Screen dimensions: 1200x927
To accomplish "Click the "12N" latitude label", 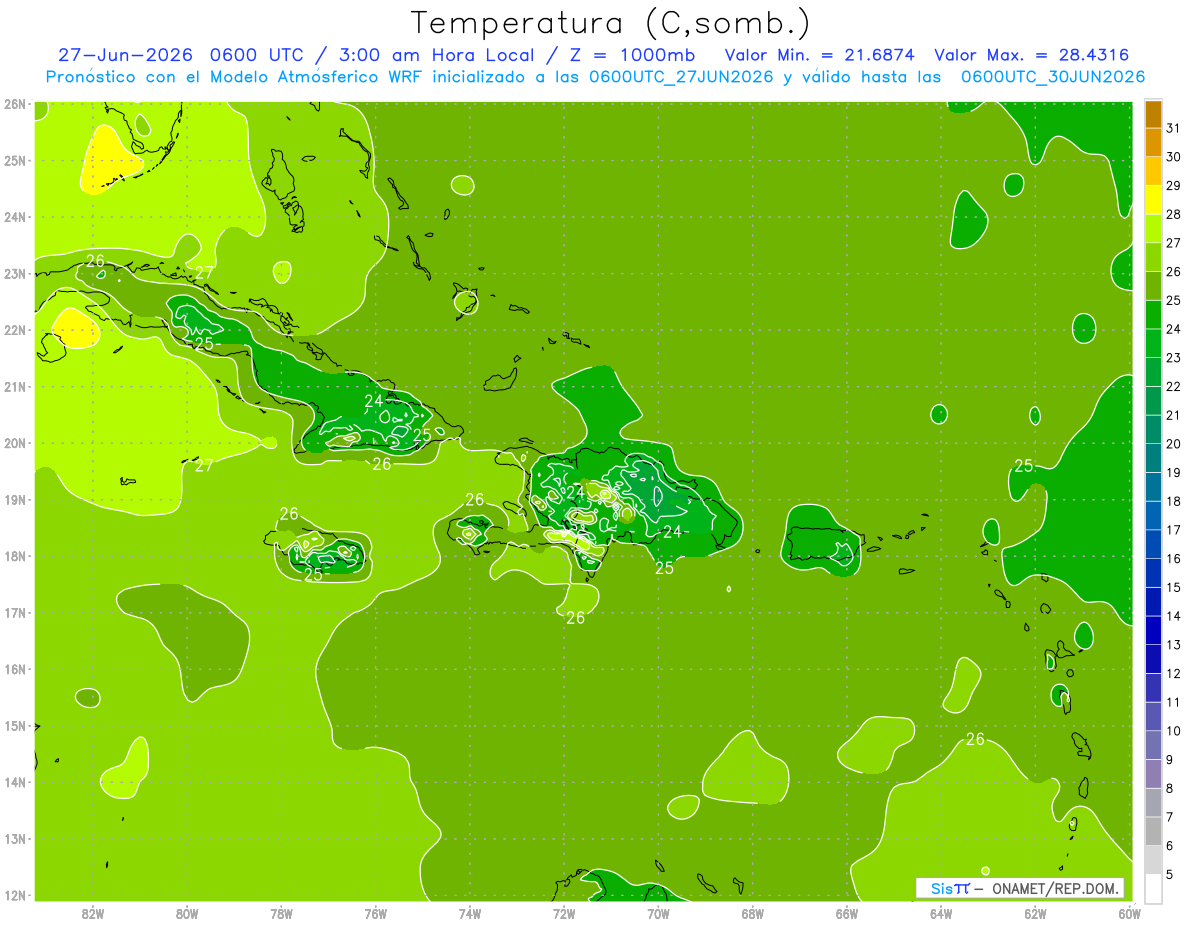I will click(14, 895).
